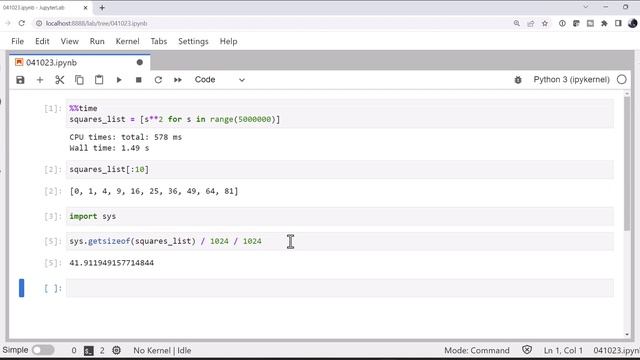Click the list output [0, 1, 4, 9...]
The width and height of the screenshot is (640, 360).
click(x=153, y=191)
